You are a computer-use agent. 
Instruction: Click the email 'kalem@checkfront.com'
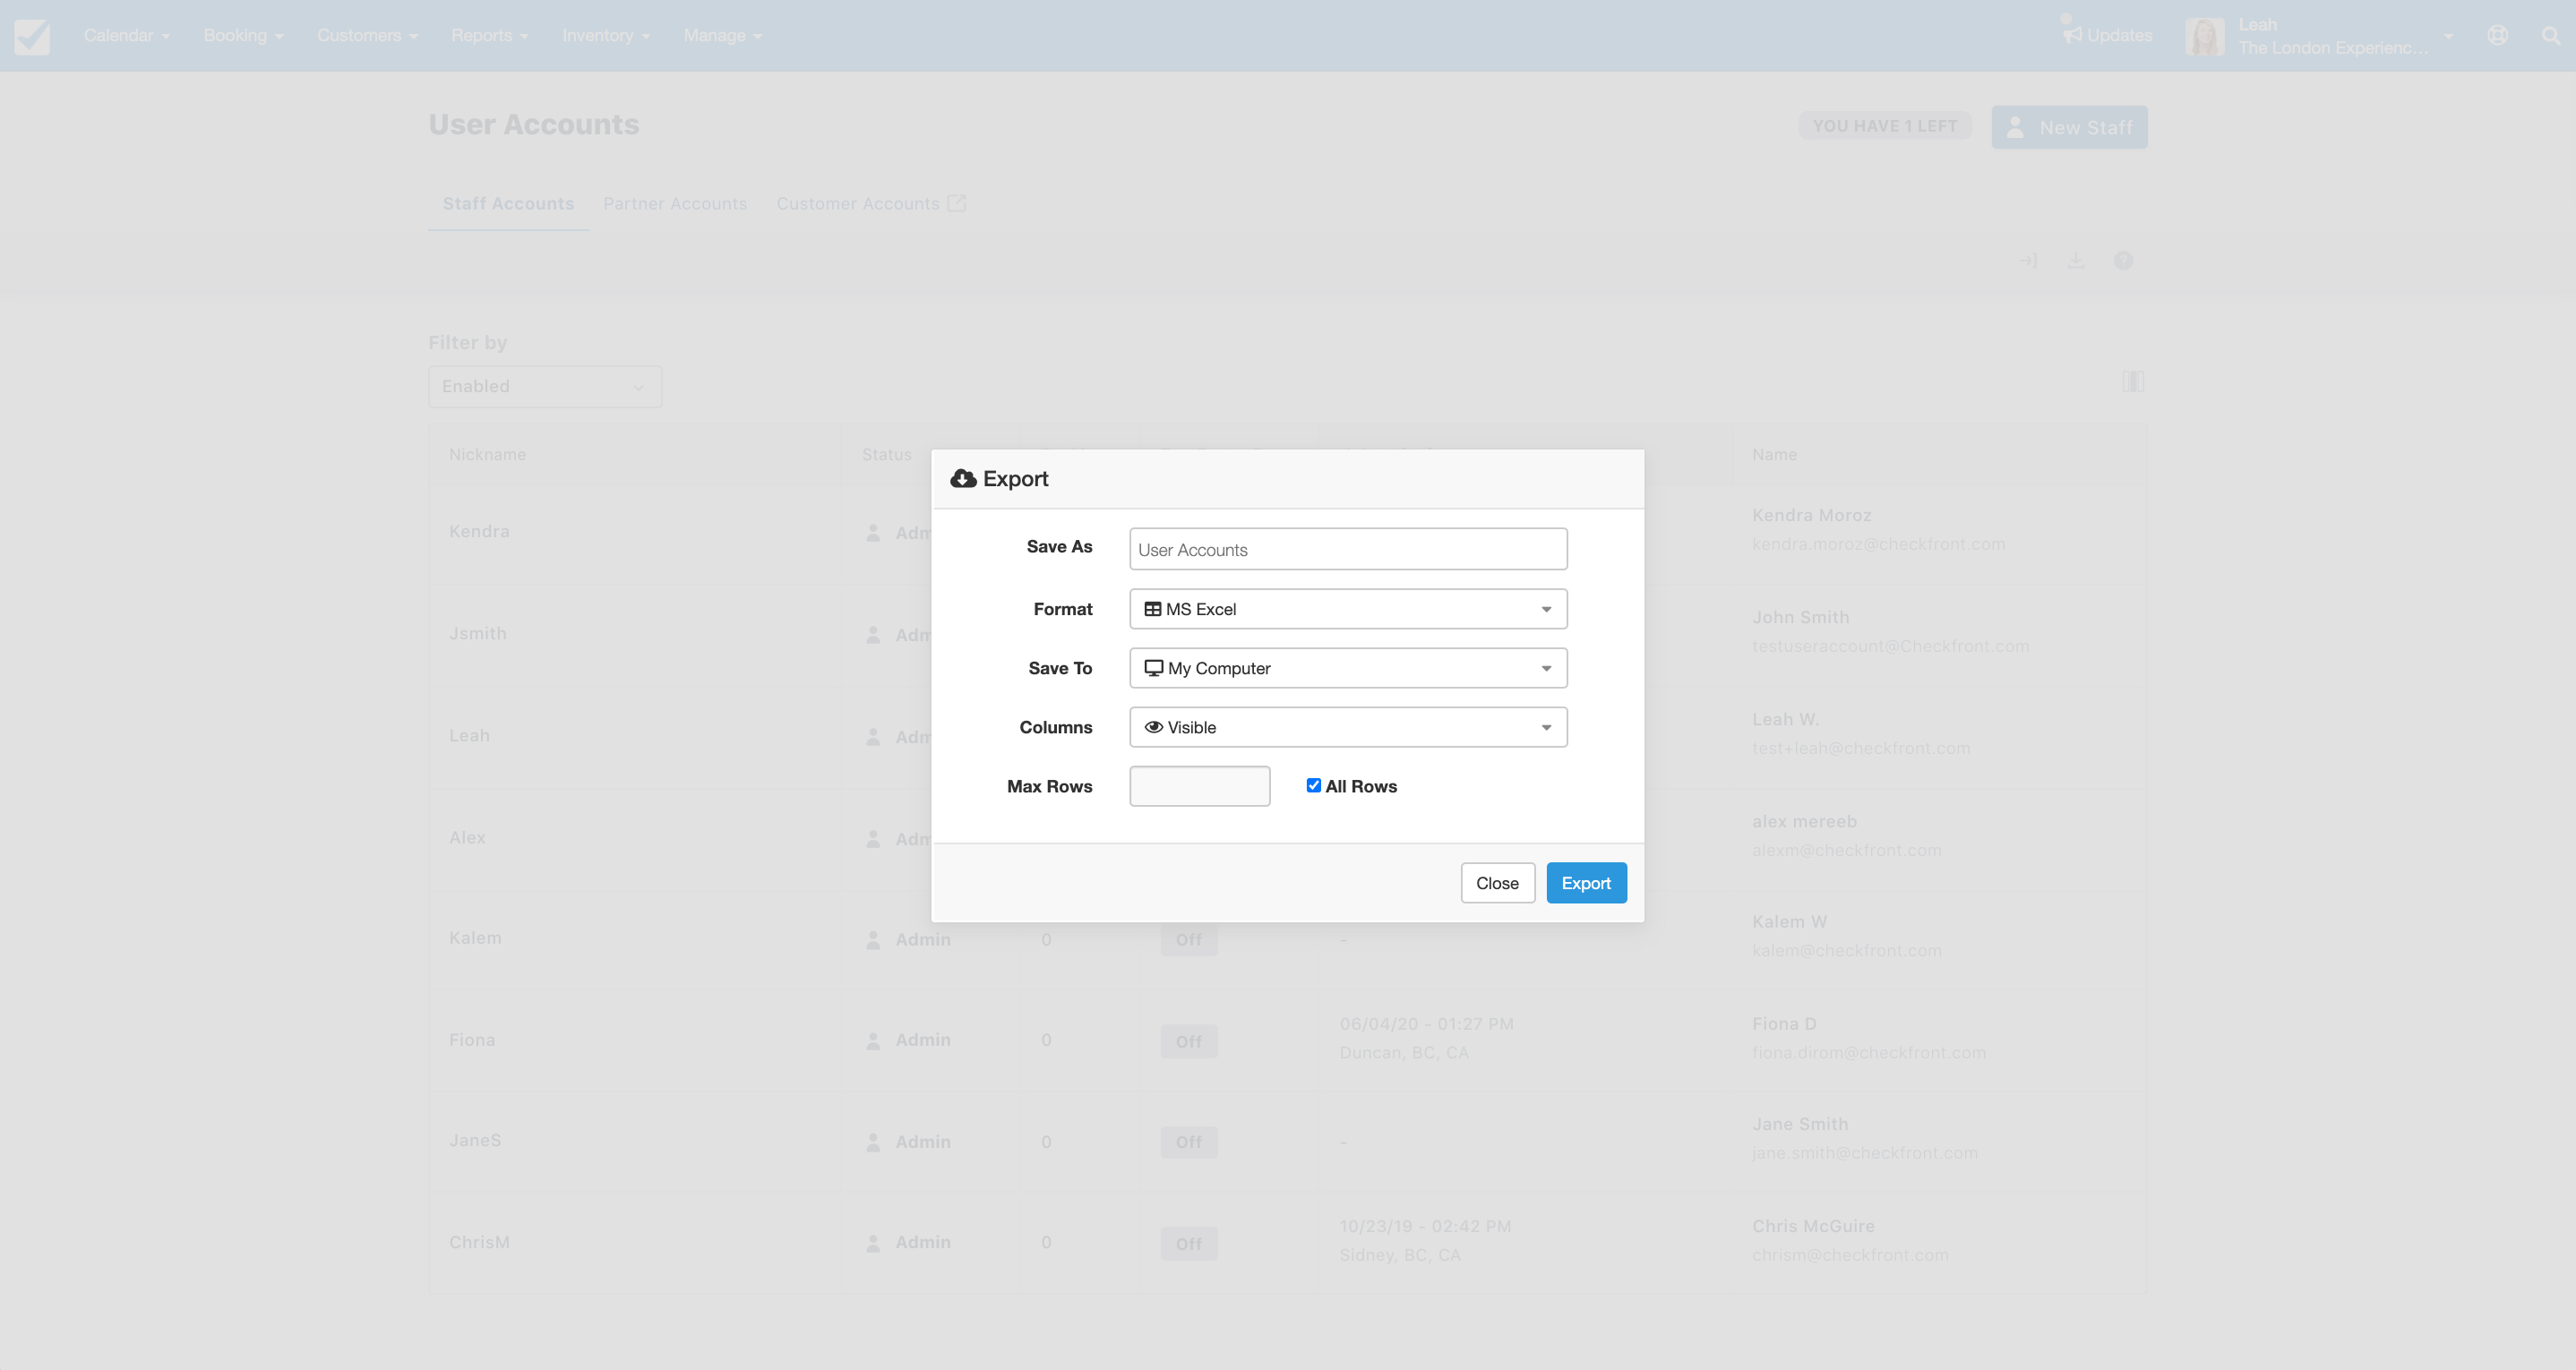[x=1846, y=951]
